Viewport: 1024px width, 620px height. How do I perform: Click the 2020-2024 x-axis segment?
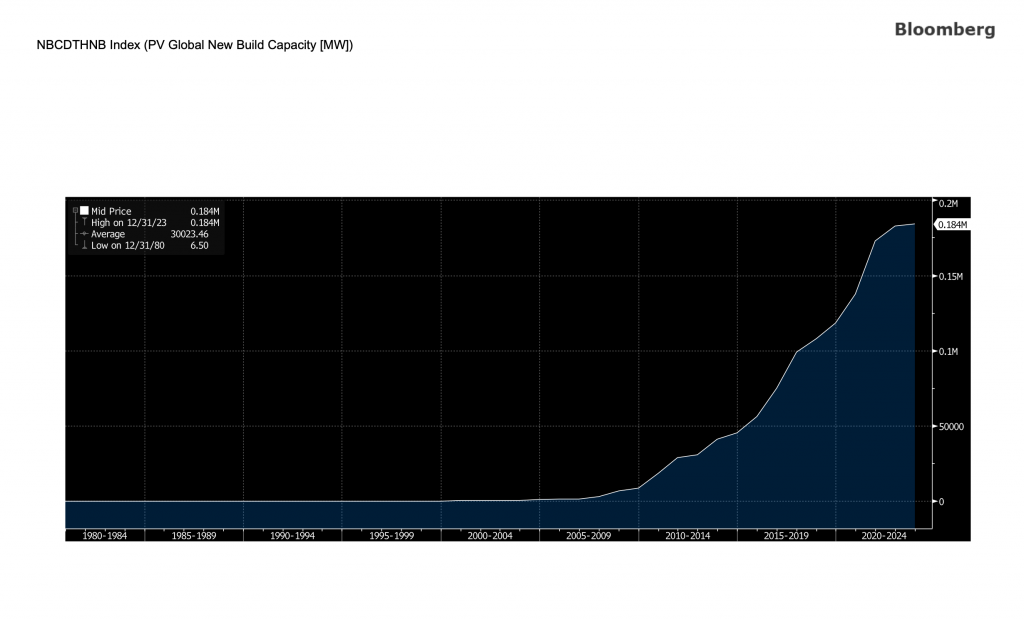coord(884,536)
